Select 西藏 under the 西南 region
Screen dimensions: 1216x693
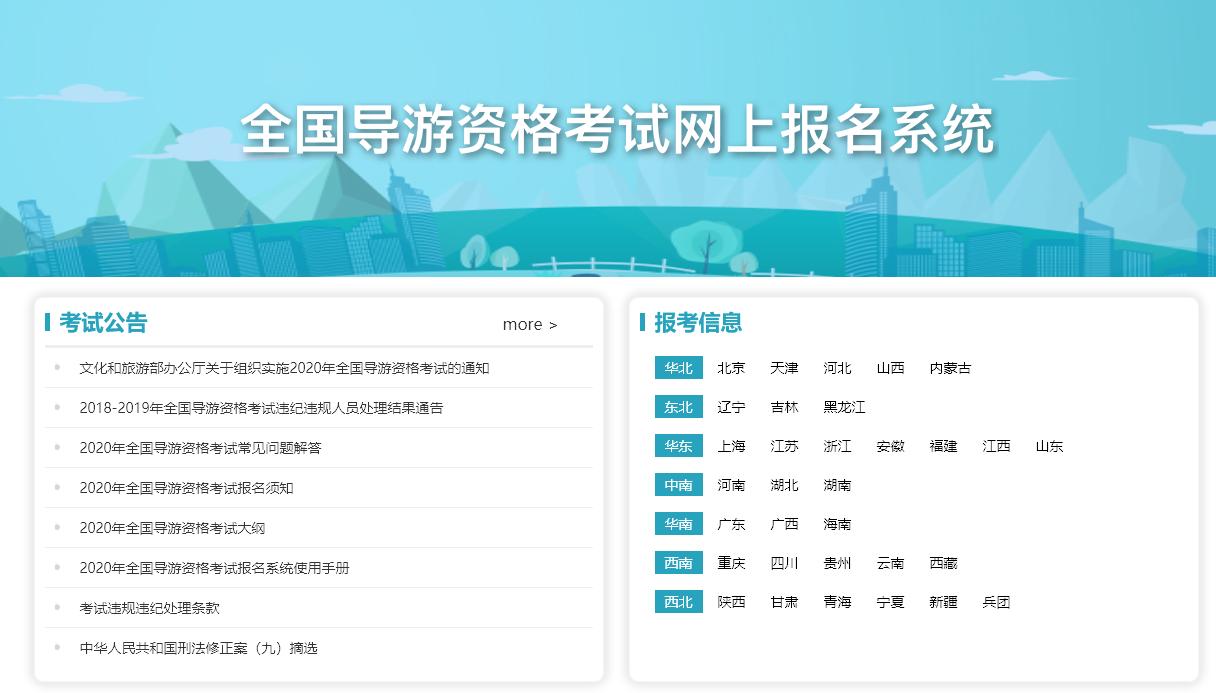point(943,563)
